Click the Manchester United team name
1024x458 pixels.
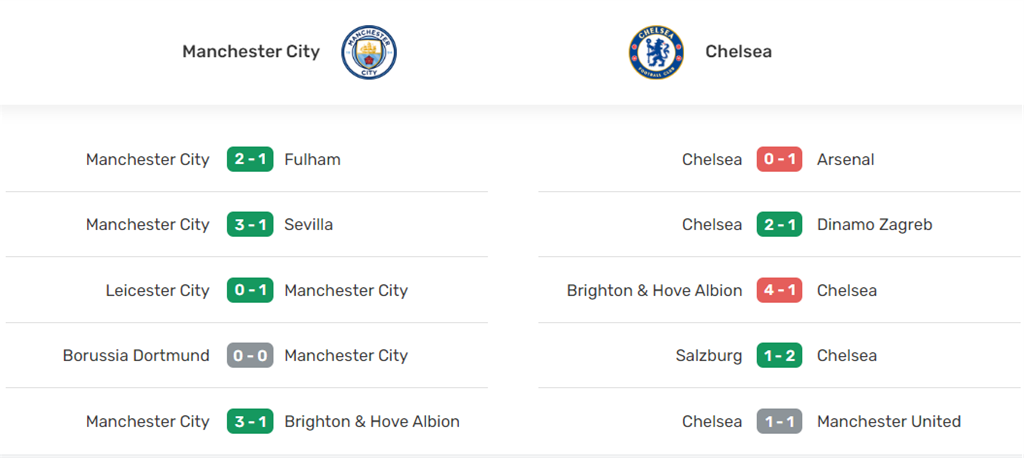(x=888, y=422)
